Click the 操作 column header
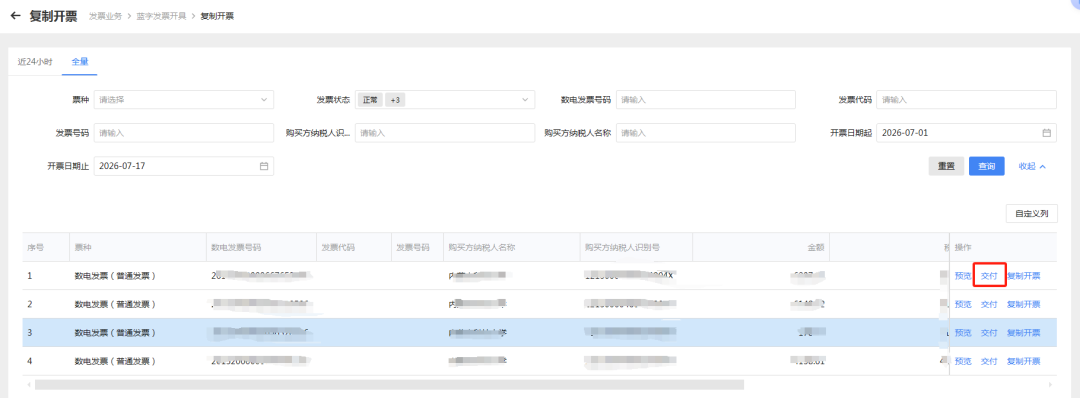This screenshot has width=1080, height=398. pyautogui.click(x=1003, y=247)
